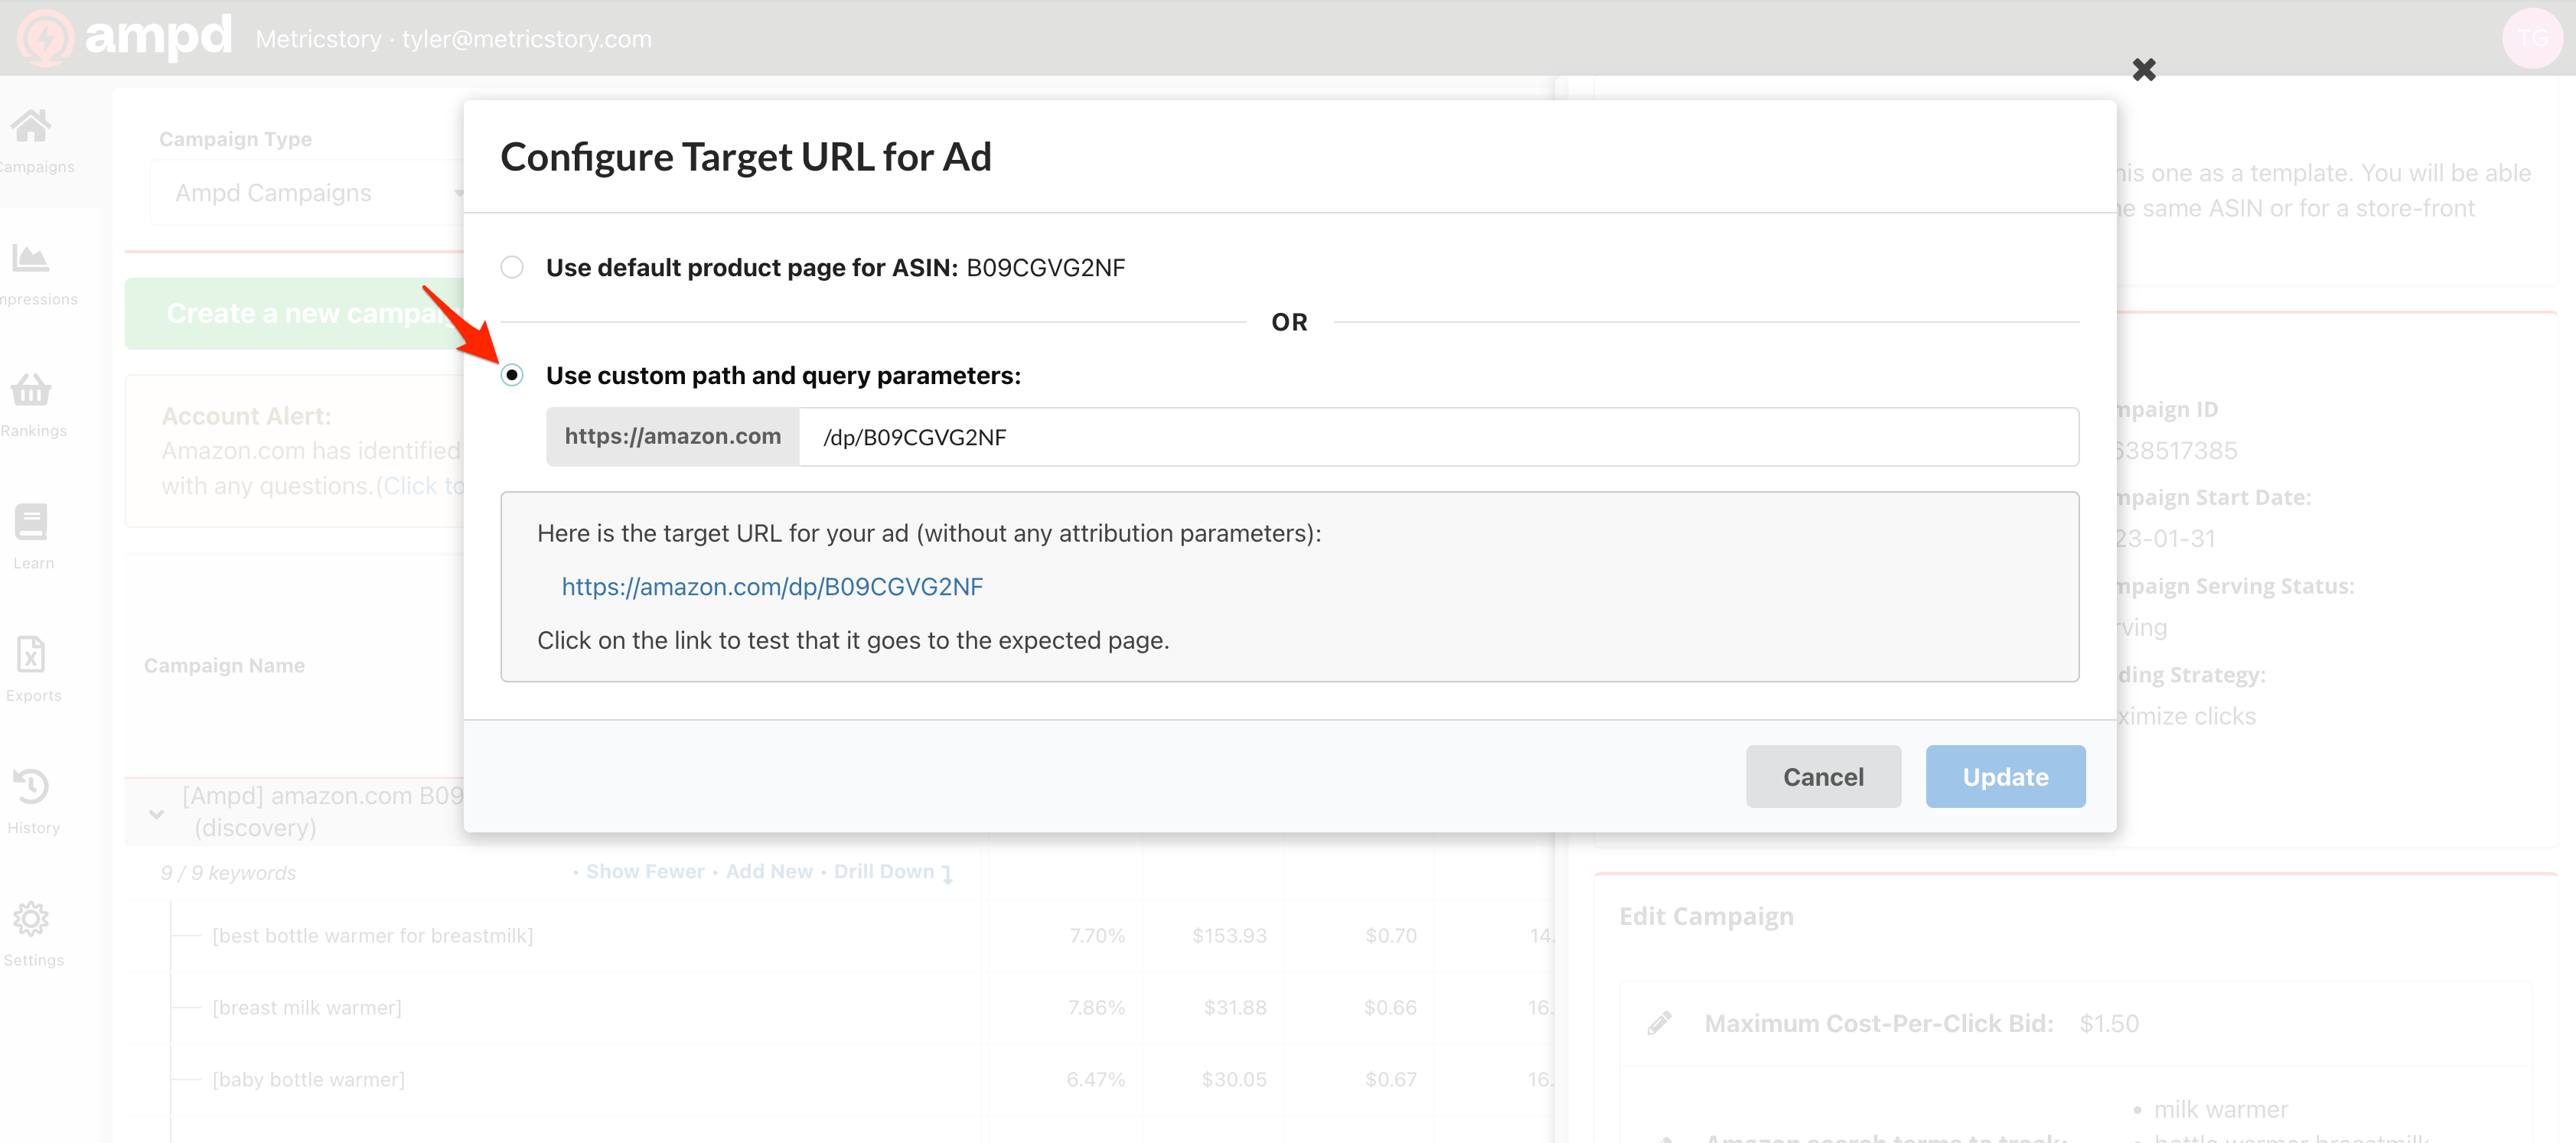Open the Rankings basket icon in the sidebar
2576x1143 pixels.
click(x=31, y=390)
